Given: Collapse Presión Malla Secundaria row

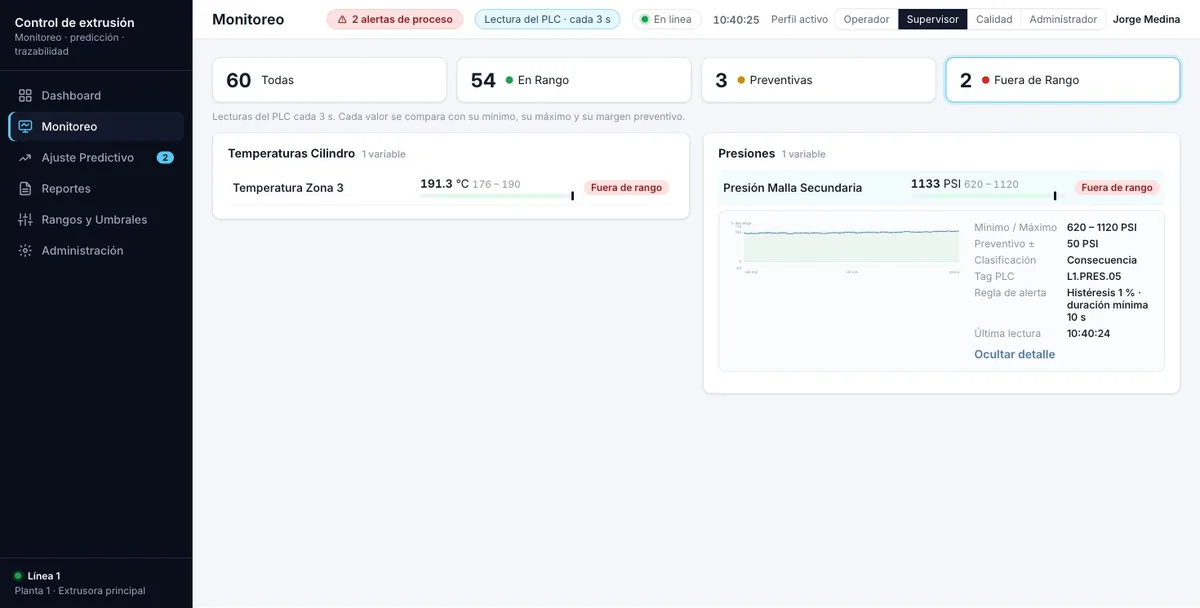Looking at the screenshot, I should point(941,187).
